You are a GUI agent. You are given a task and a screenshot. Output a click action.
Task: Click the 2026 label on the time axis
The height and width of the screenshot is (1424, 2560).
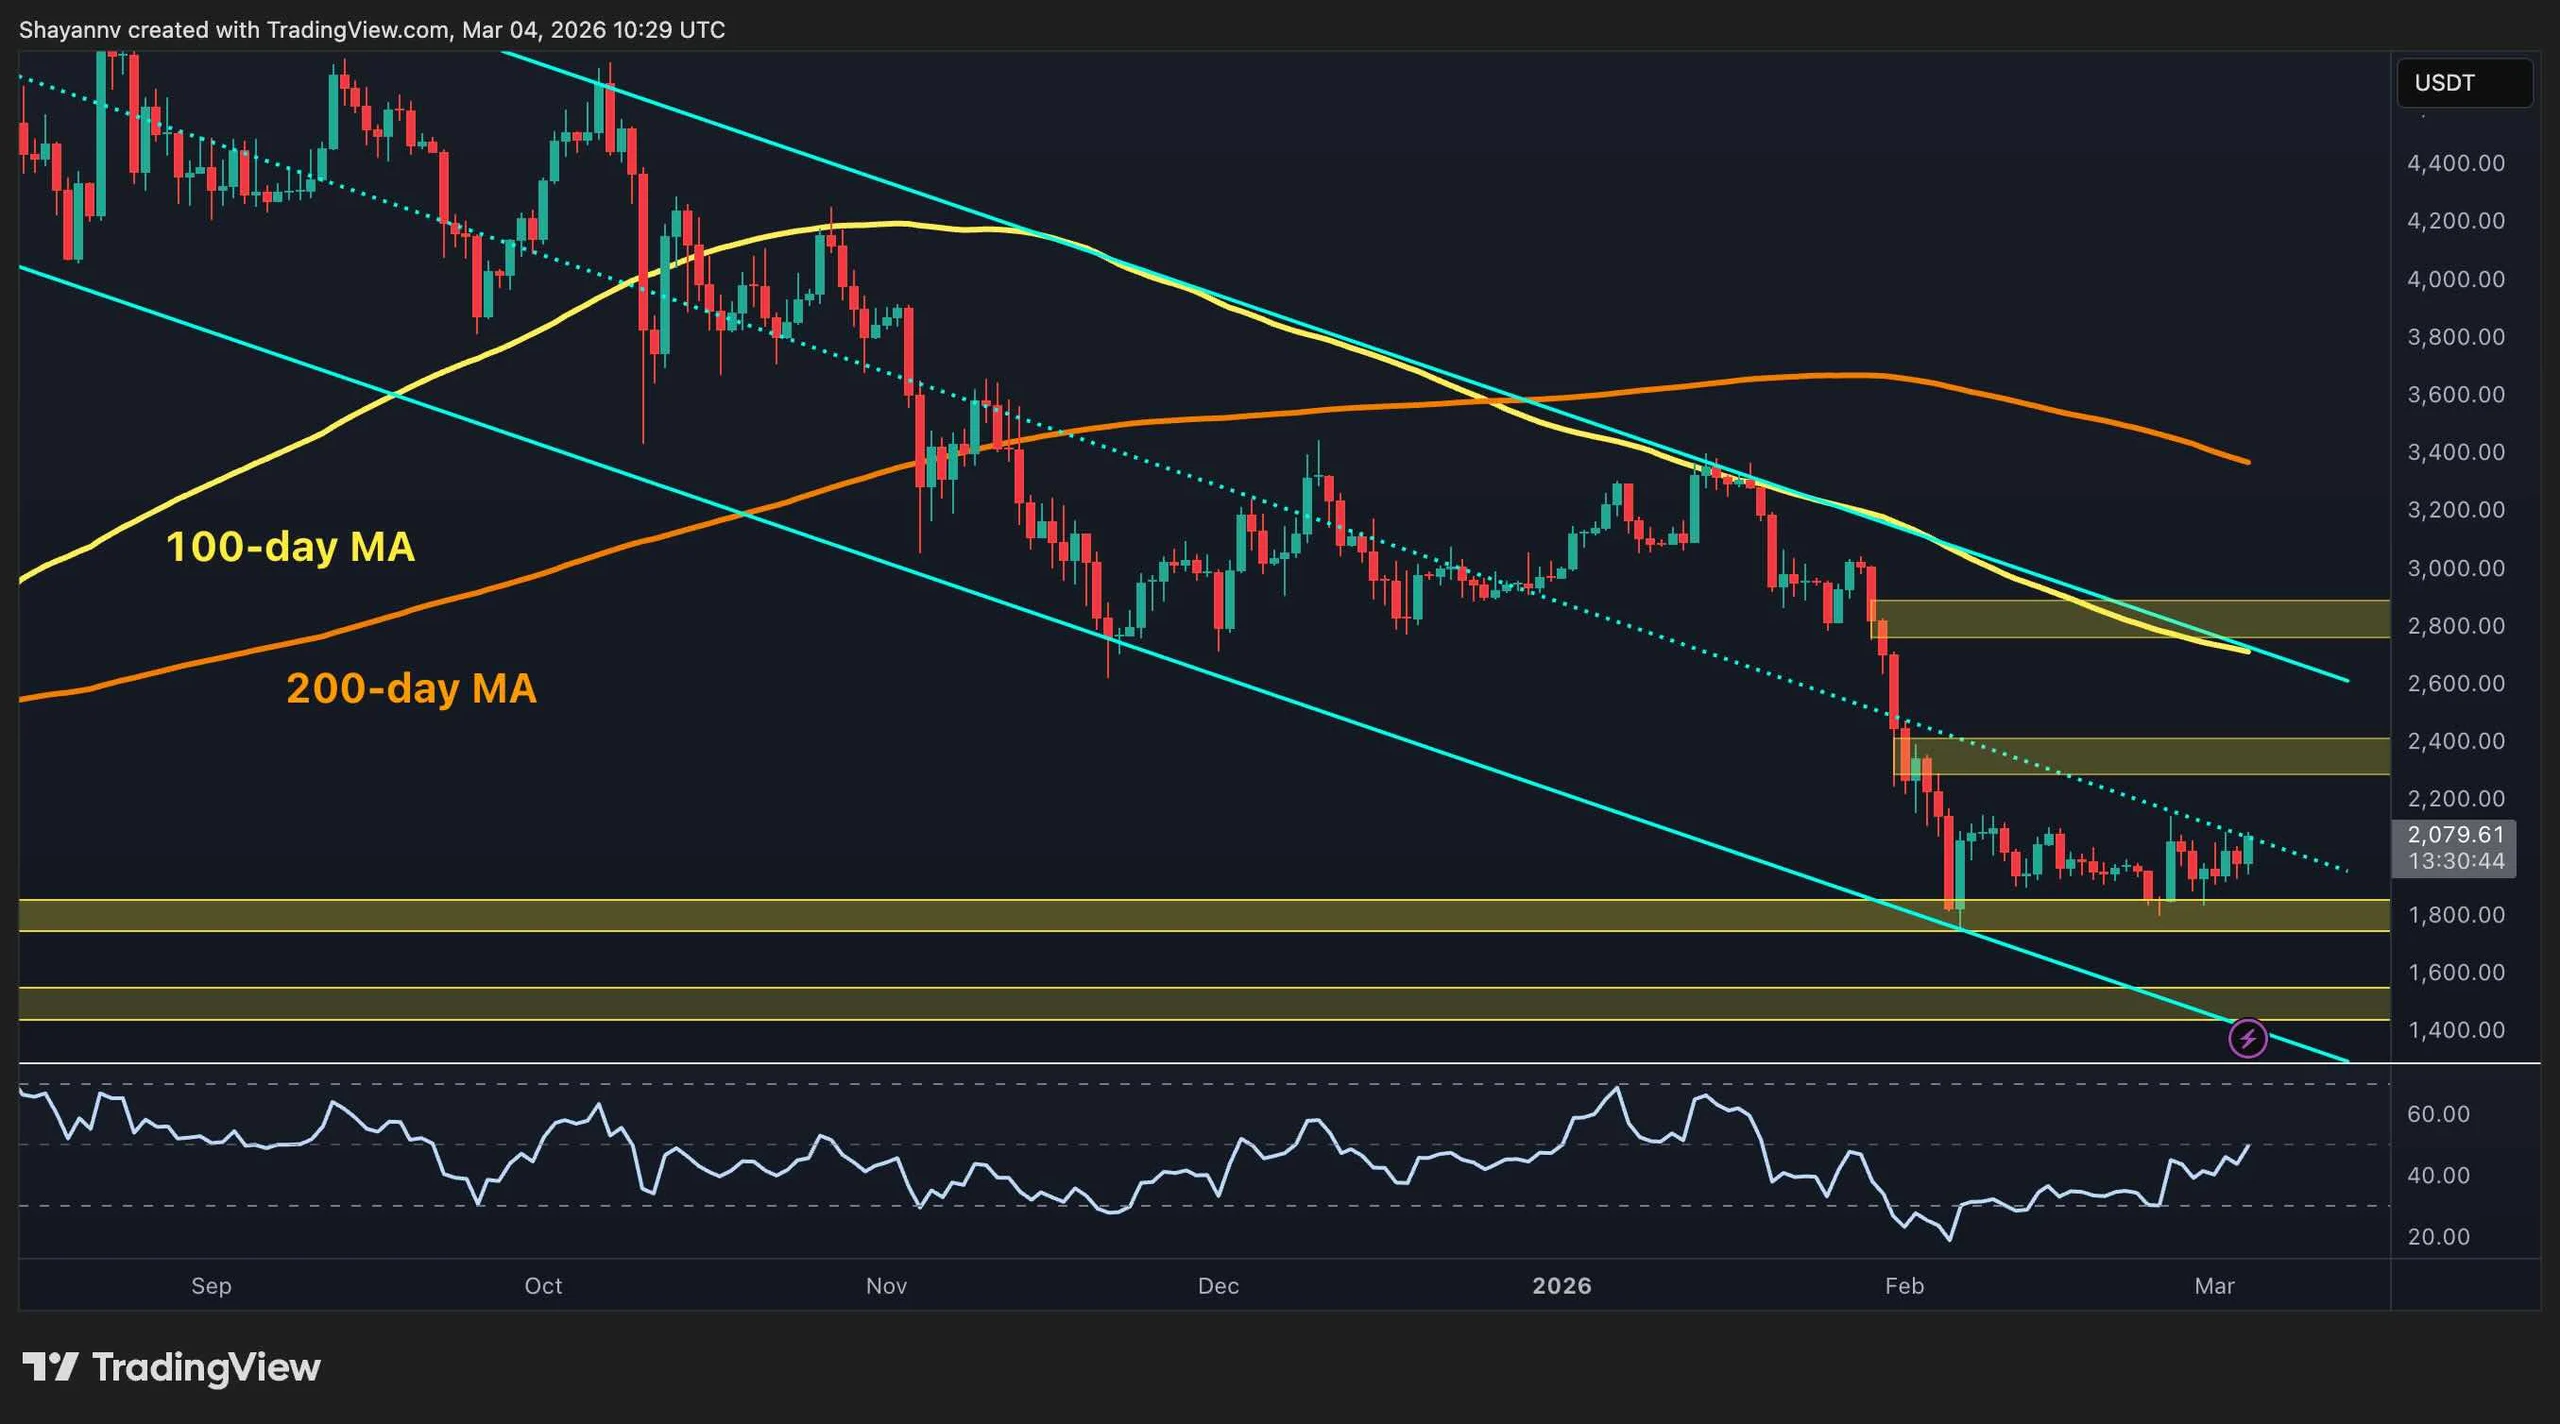point(1563,1287)
